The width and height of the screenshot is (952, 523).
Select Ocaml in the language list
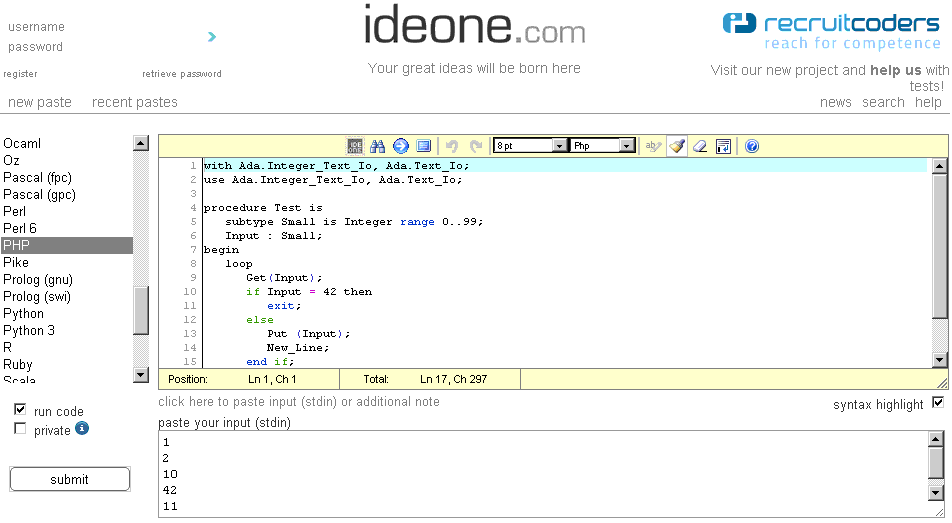point(67,143)
